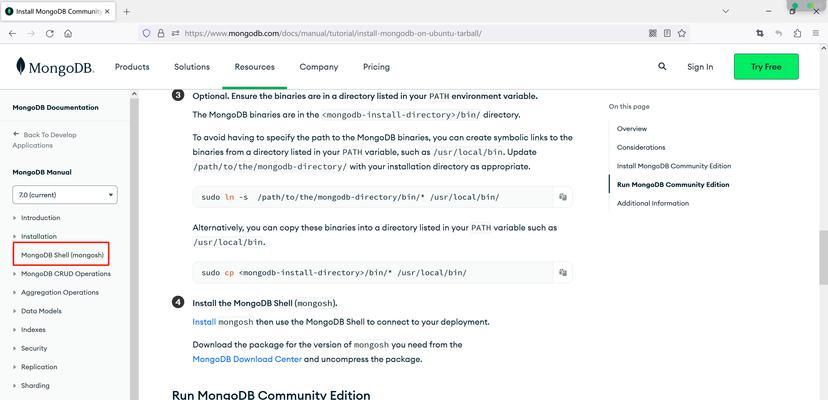Open the extensions puzzle icon
The height and width of the screenshot is (400, 828).
coord(797,33)
